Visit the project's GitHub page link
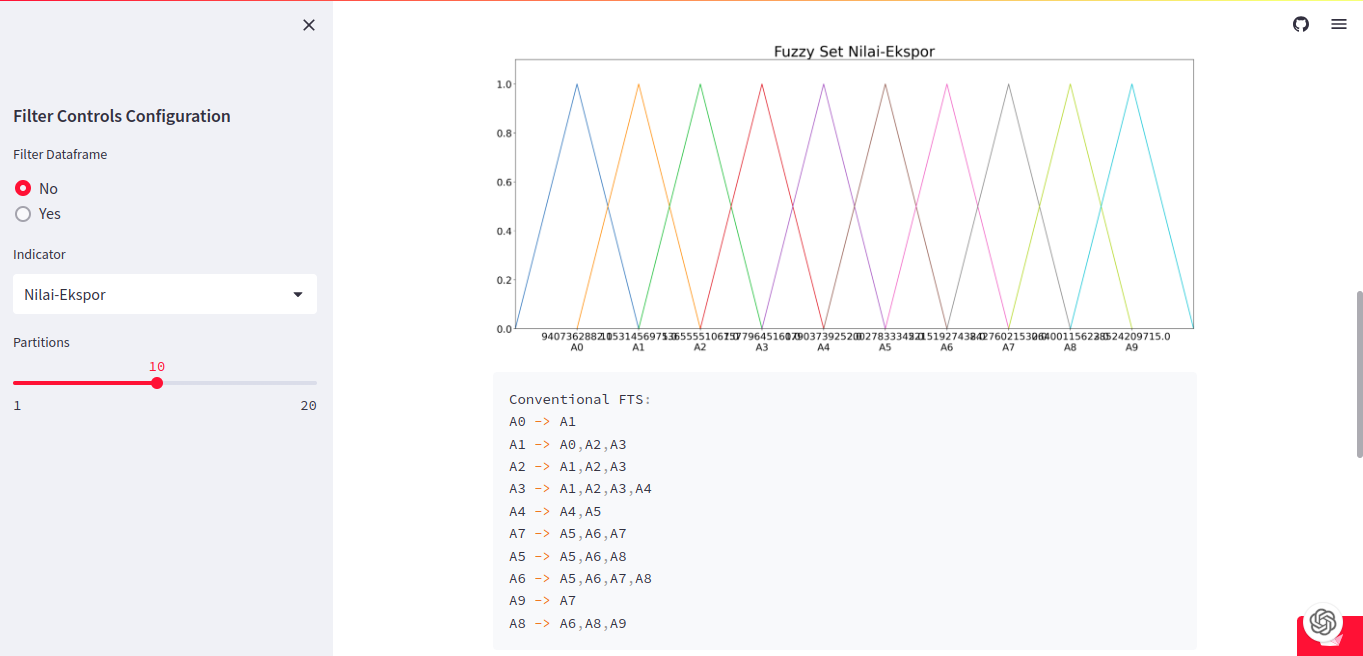This screenshot has height=656, width=1363. click(1300, 24)
